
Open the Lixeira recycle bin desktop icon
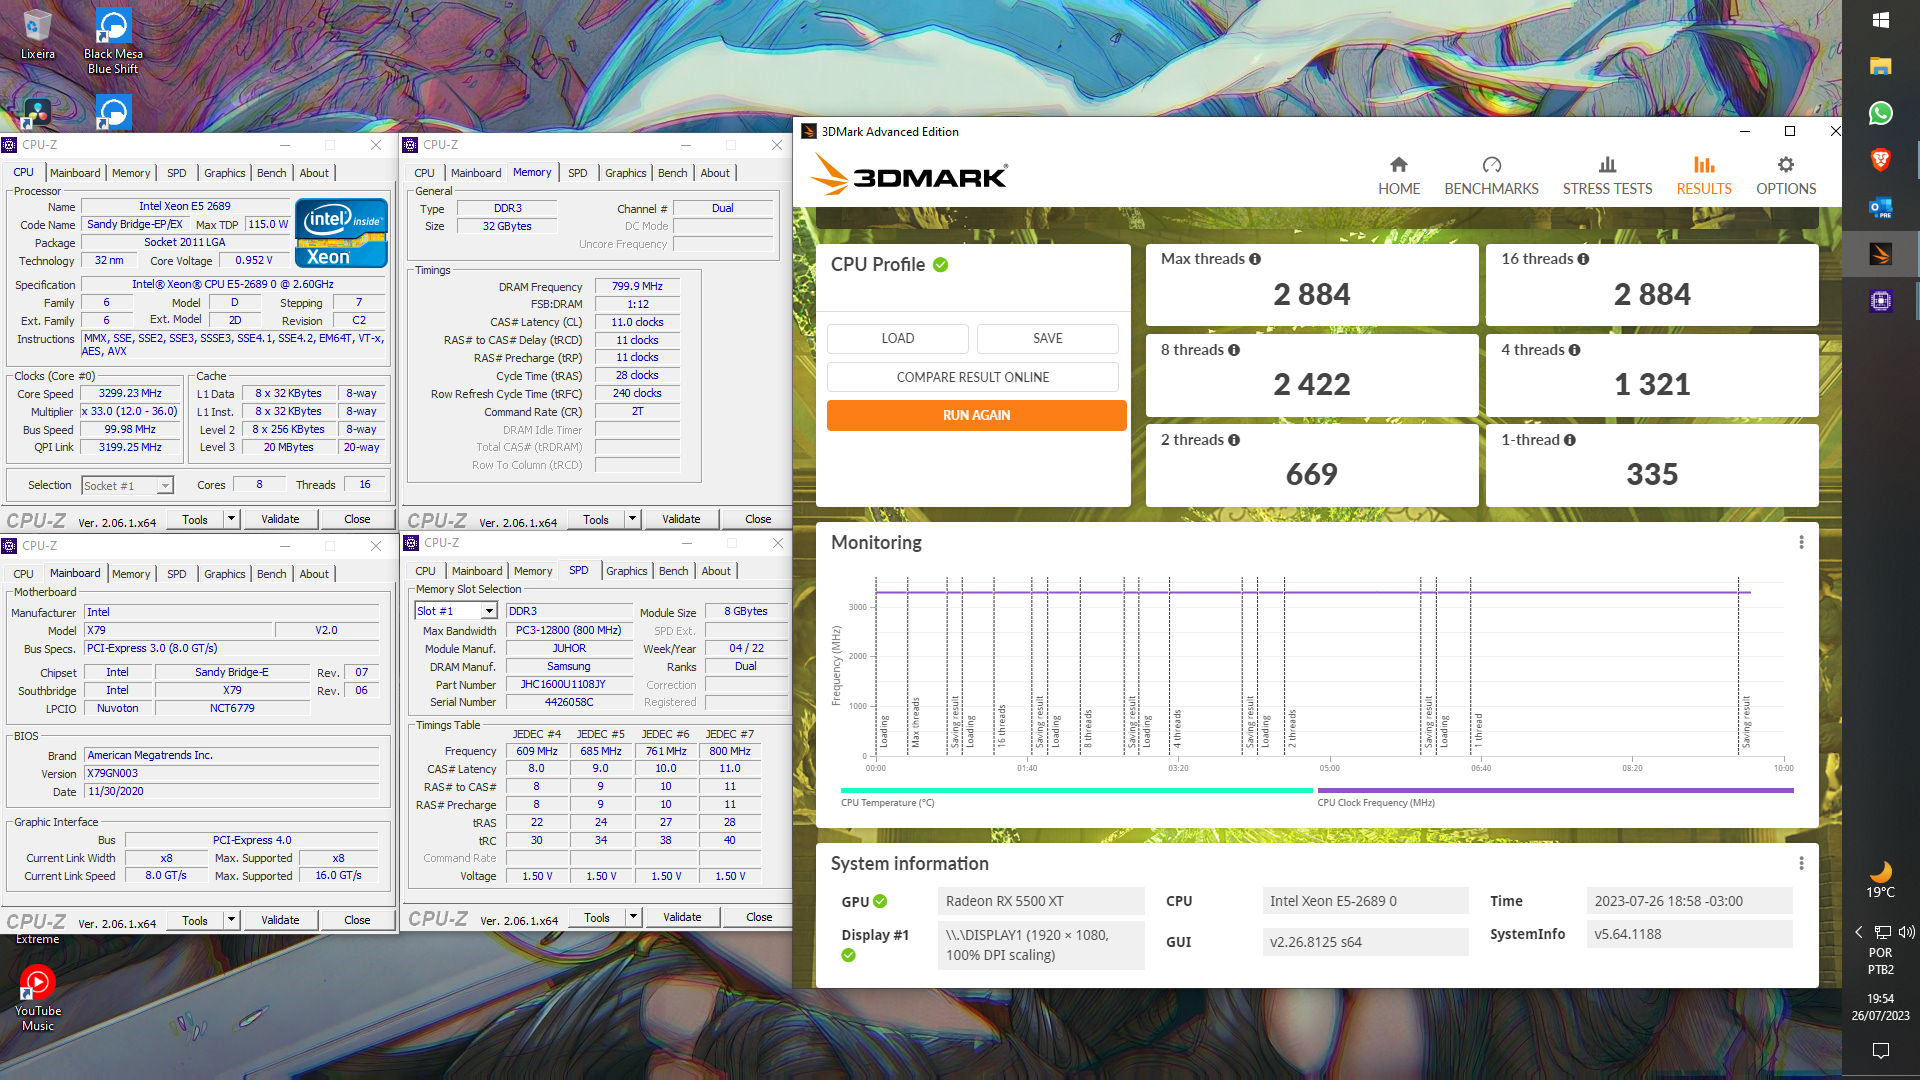(x=37, y=34)
